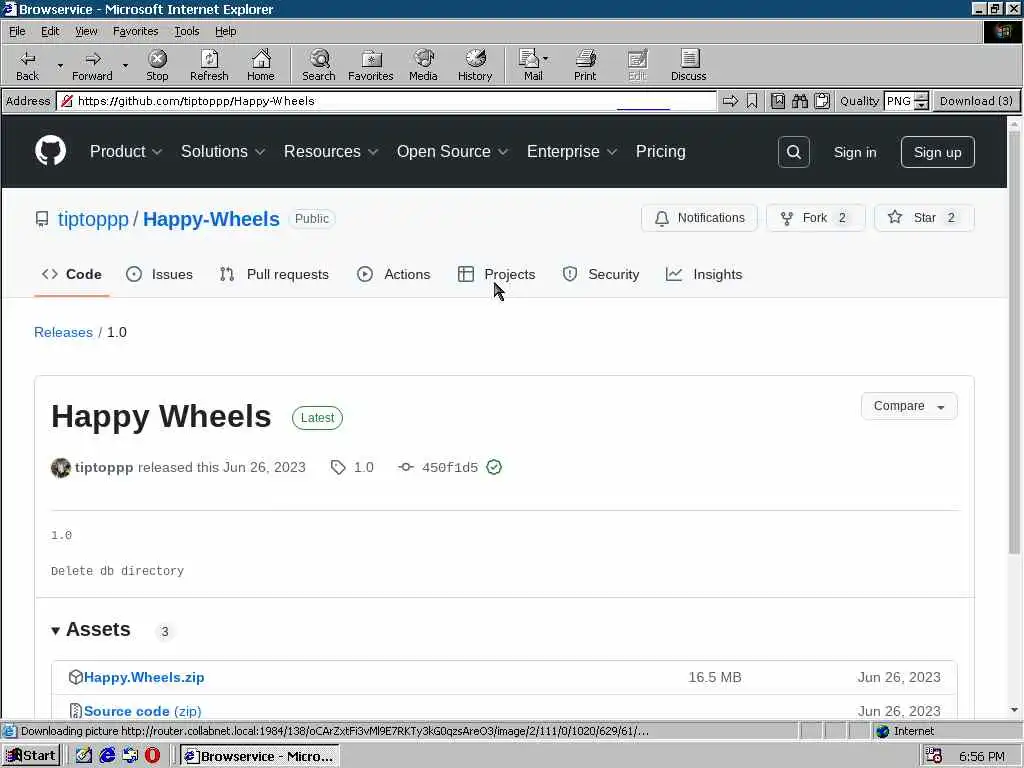1024x768 pixels.
Task: Click the tiptoppp owner link in repo title
Action: 93,219
